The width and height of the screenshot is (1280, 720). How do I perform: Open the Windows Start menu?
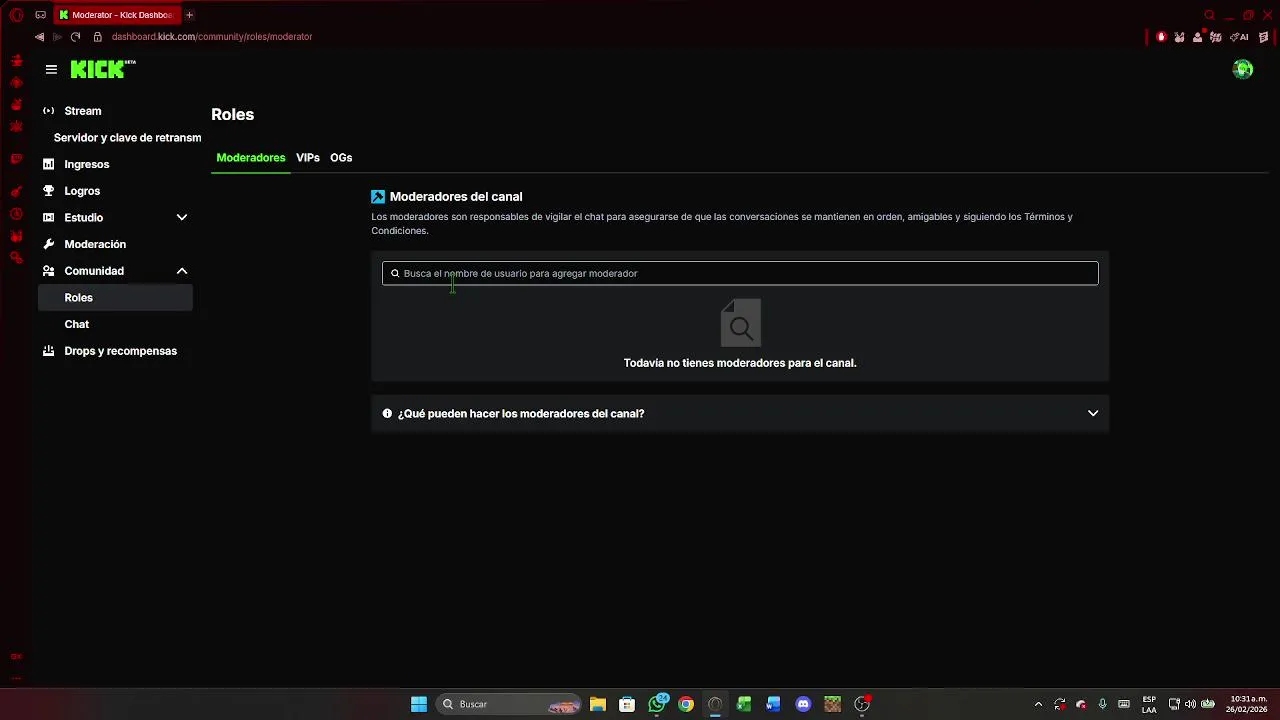pos(419,704)
